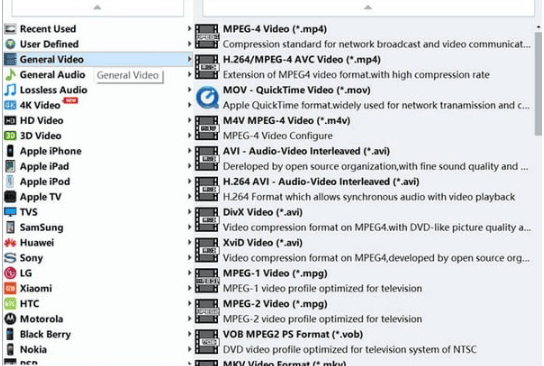Expand the Apple iPhone submenu arrow
This screenshot has height=366, width=544.
coord(189,151)
